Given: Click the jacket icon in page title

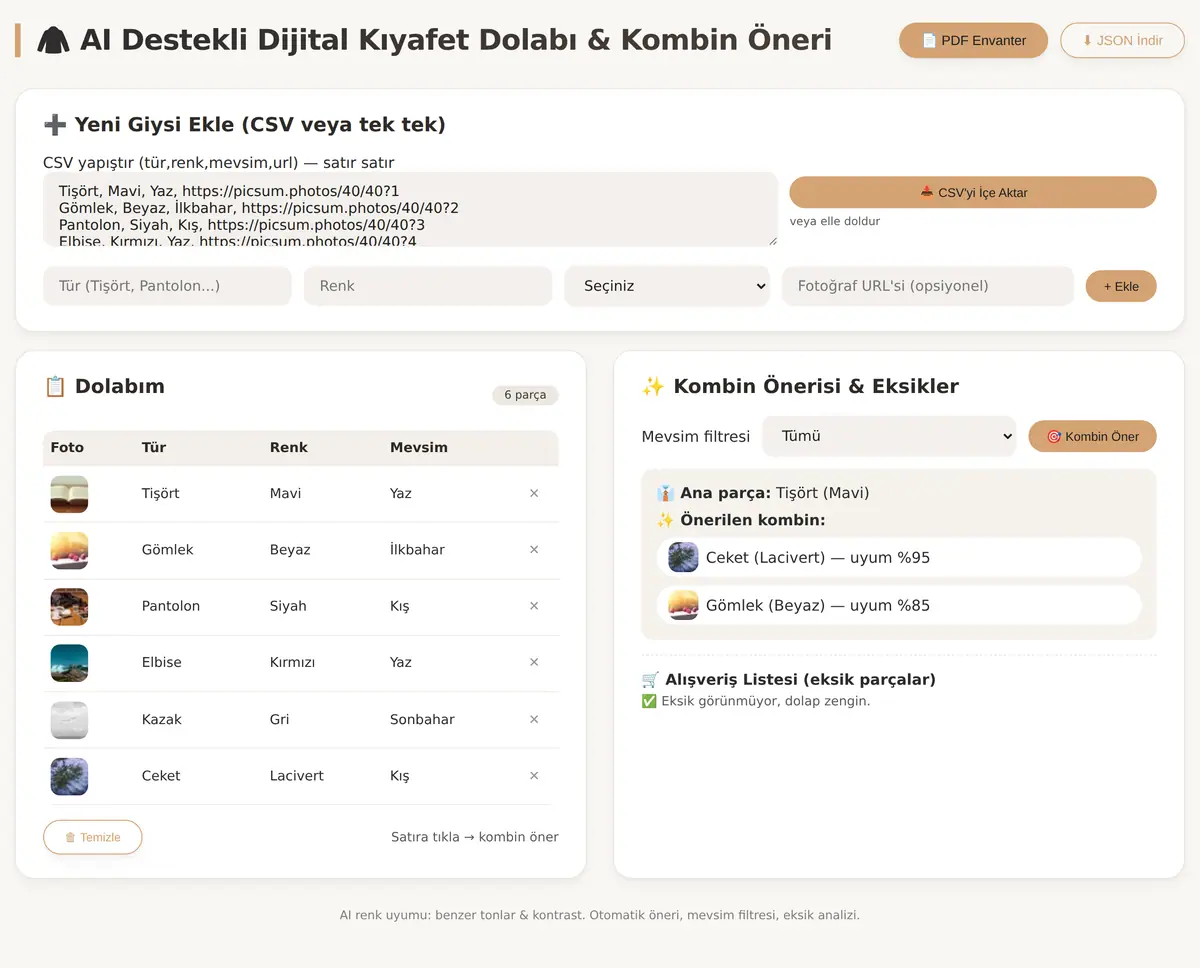Looking at the screenshot, I should 52,40.
